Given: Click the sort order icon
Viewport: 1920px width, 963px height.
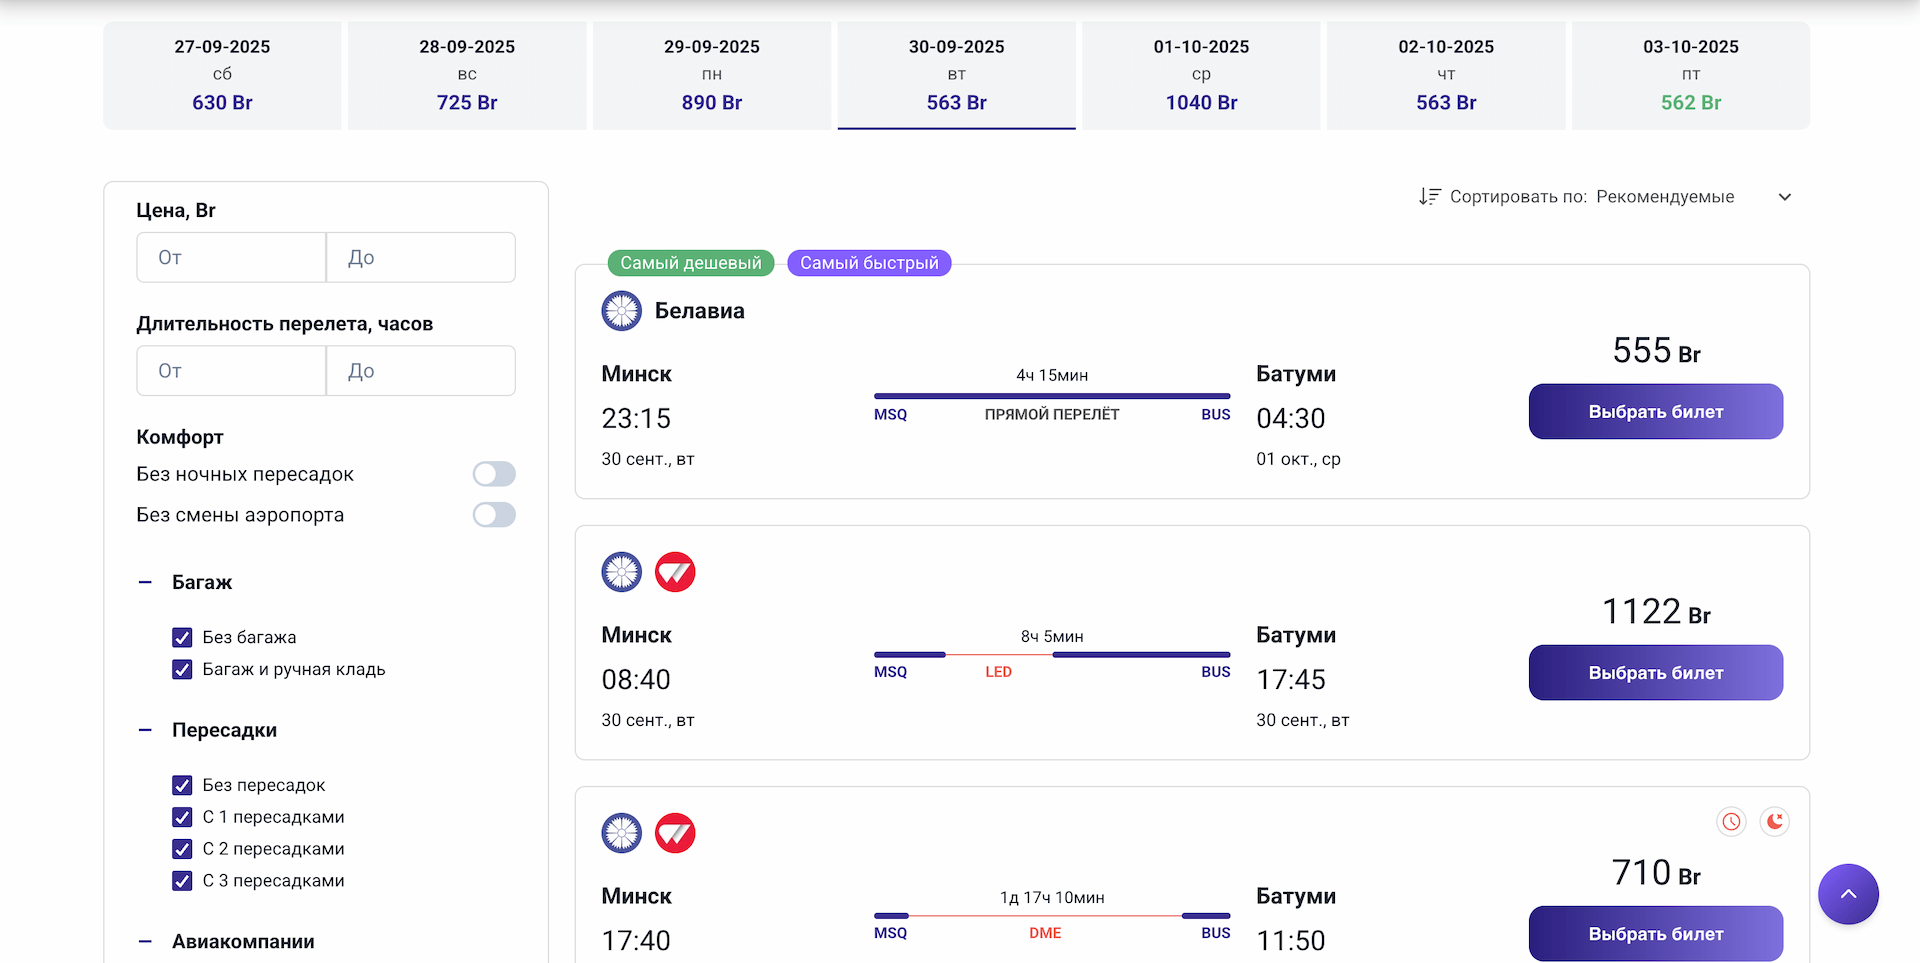Looking at the screenshot, I should pyautogui.click(x=1429, y=197).
